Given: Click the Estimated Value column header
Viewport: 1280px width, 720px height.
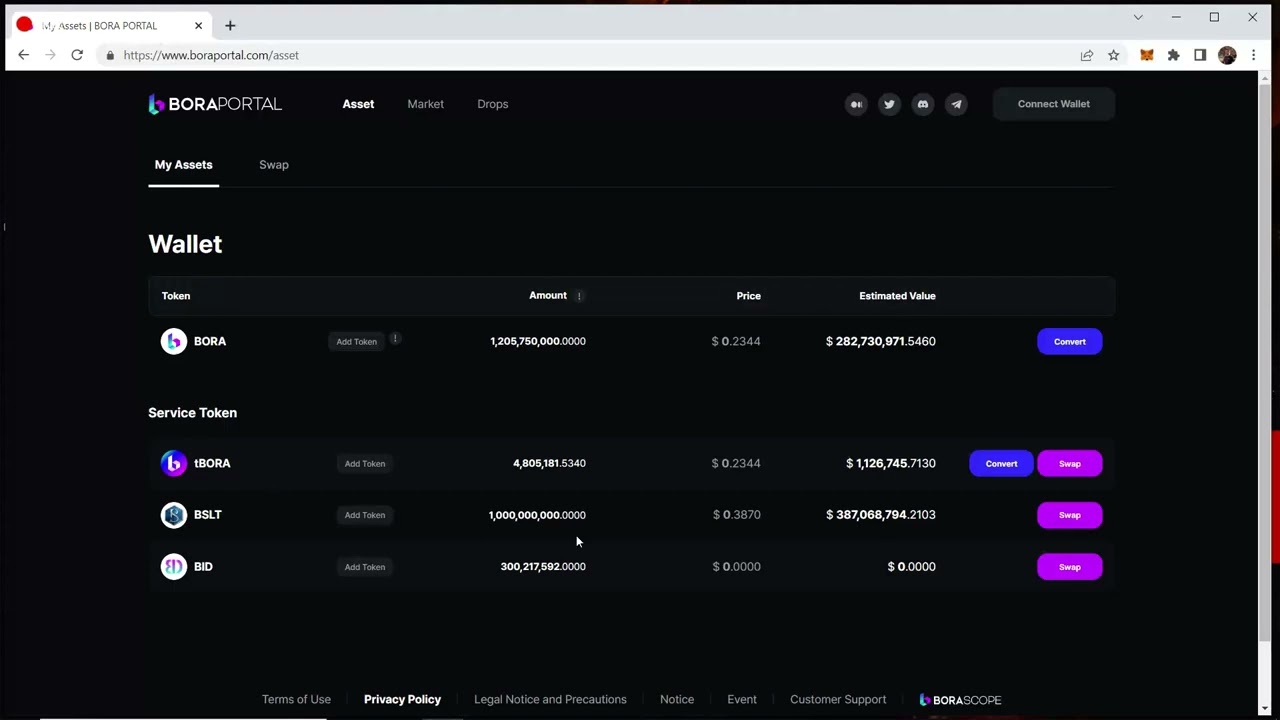Looking at the screenshot, I should coord(897,296).
